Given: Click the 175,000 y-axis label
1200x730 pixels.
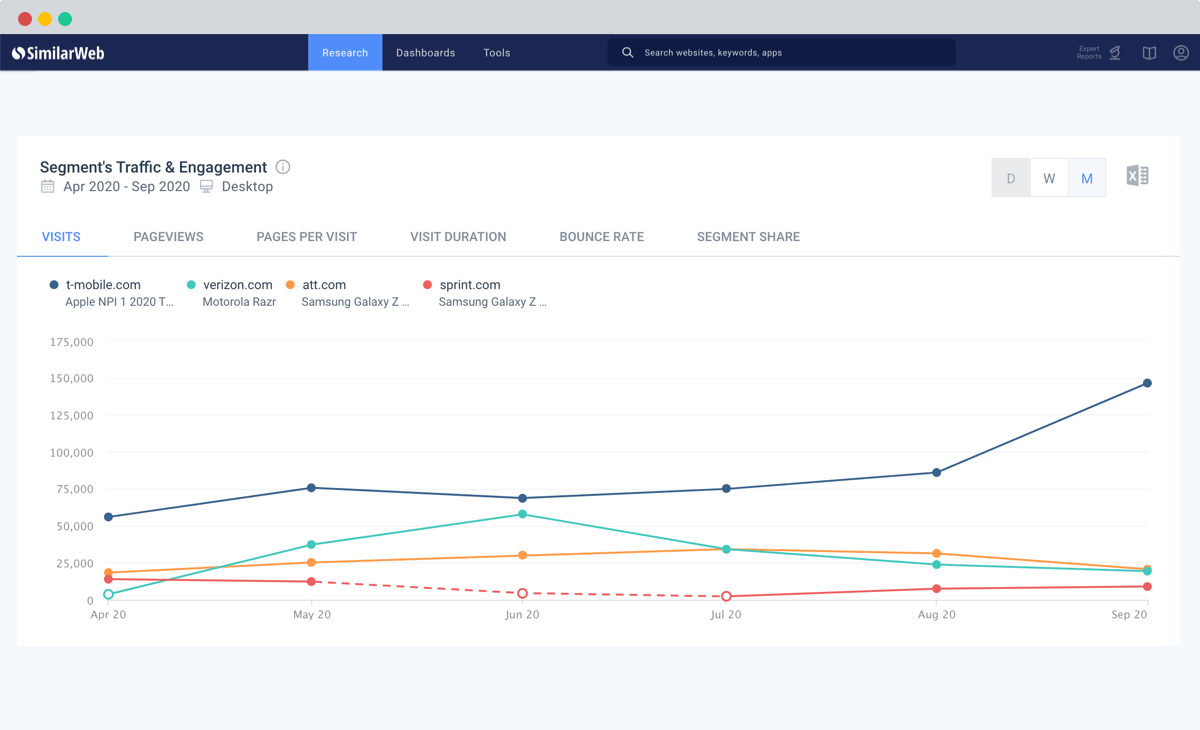Looking at the screenshot, I should [x=71, y=342].
